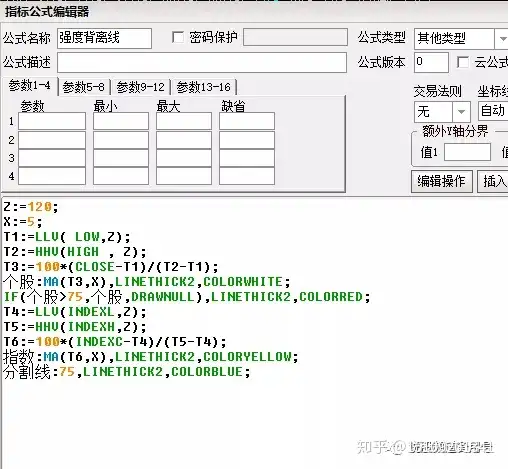The image size is (508, 469).
Task: Click parameter row 4 name field
Action: coord(52,176)
